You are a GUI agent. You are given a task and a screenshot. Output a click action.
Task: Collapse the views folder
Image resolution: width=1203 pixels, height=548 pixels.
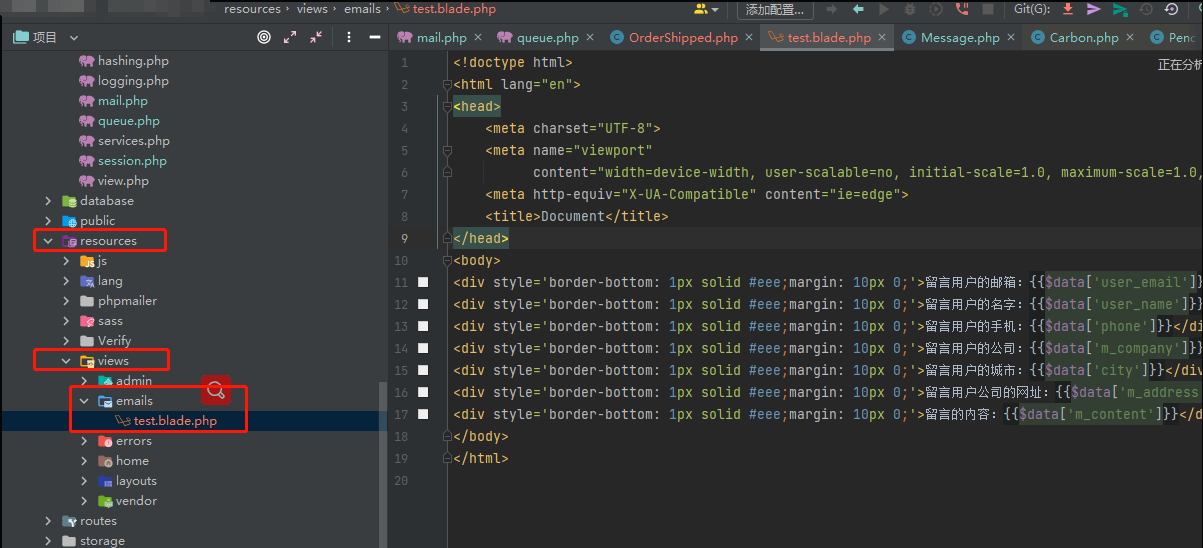click(66, 361)
